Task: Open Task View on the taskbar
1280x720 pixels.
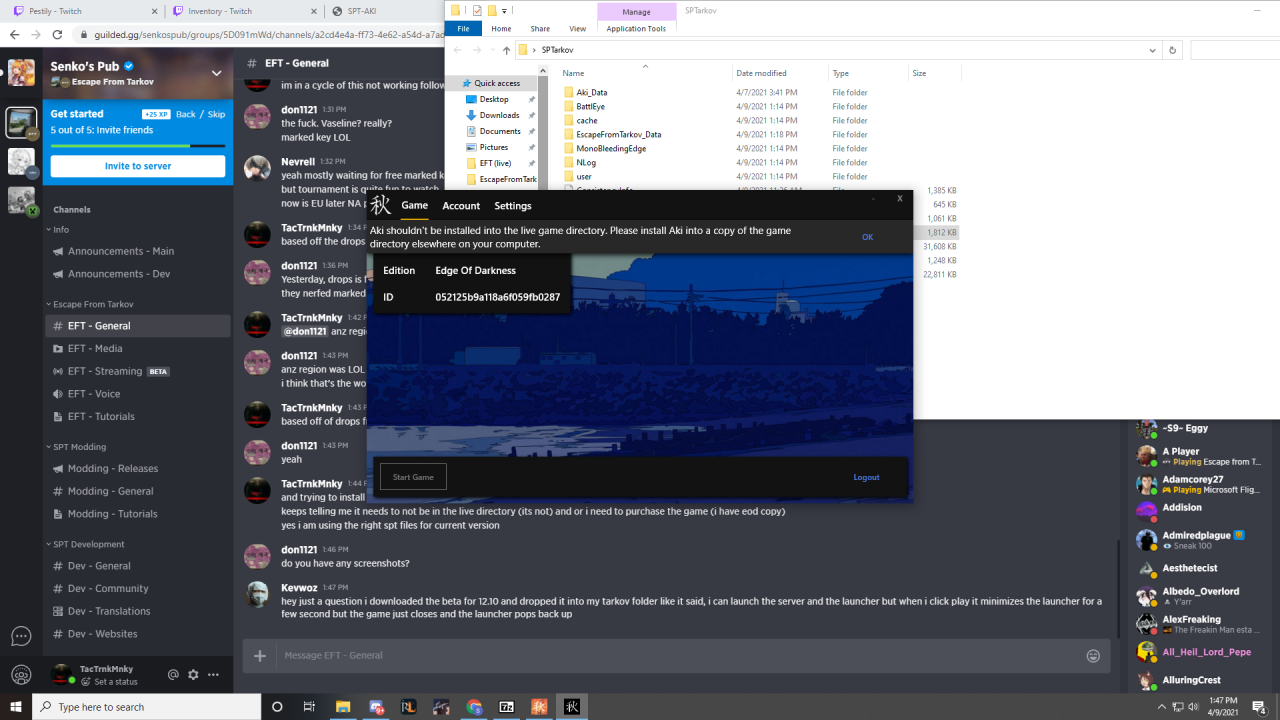Action: coord(309,707)
